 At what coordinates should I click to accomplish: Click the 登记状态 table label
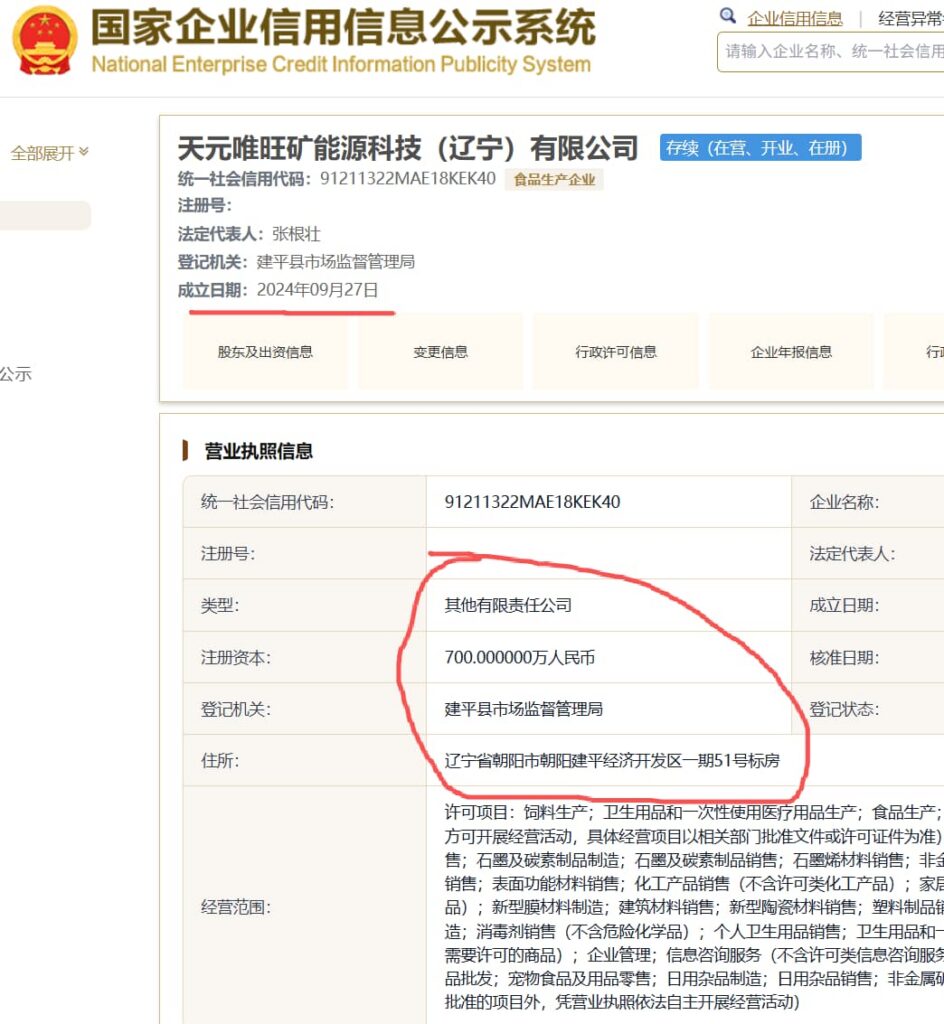pyautogui.click(x=844, y=709)
